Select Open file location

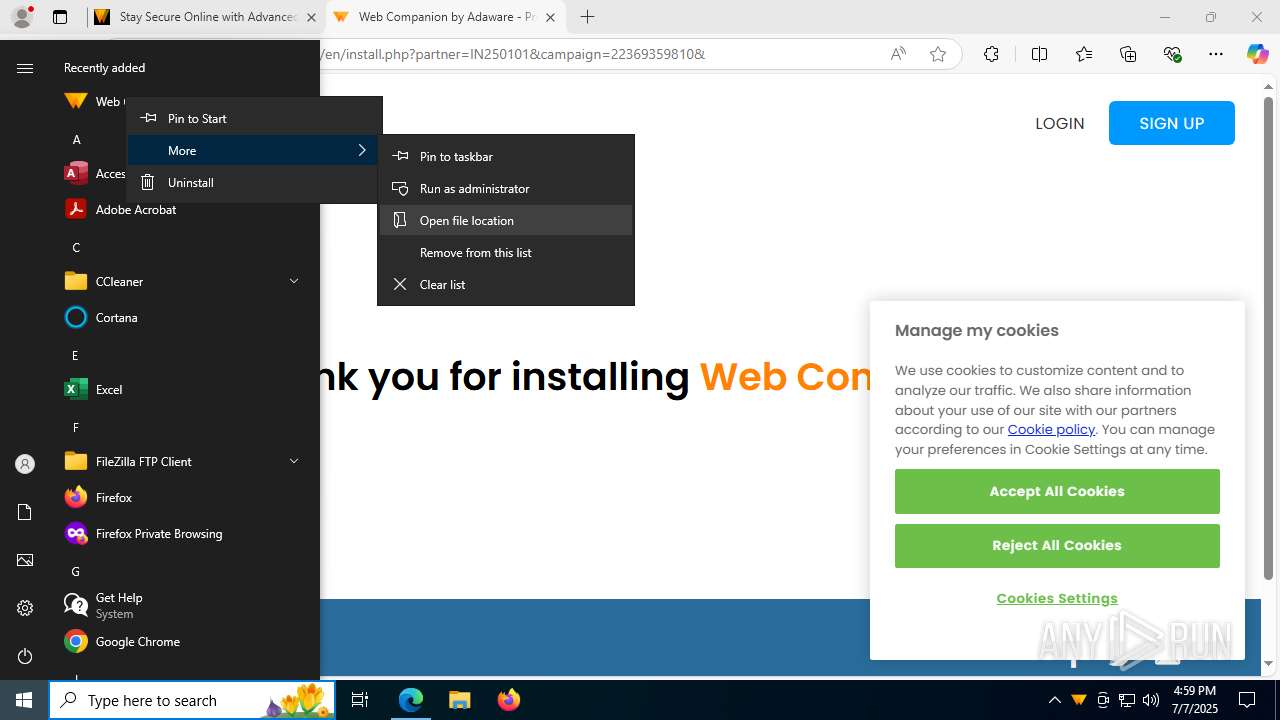click(506, 220)
